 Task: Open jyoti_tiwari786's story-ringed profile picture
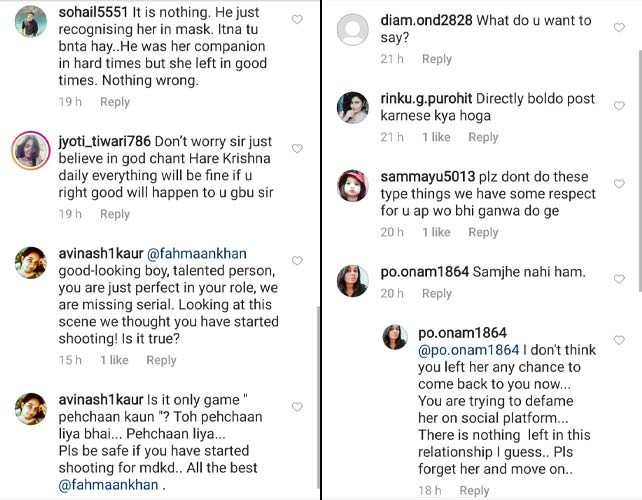click(x=31, y=150)
